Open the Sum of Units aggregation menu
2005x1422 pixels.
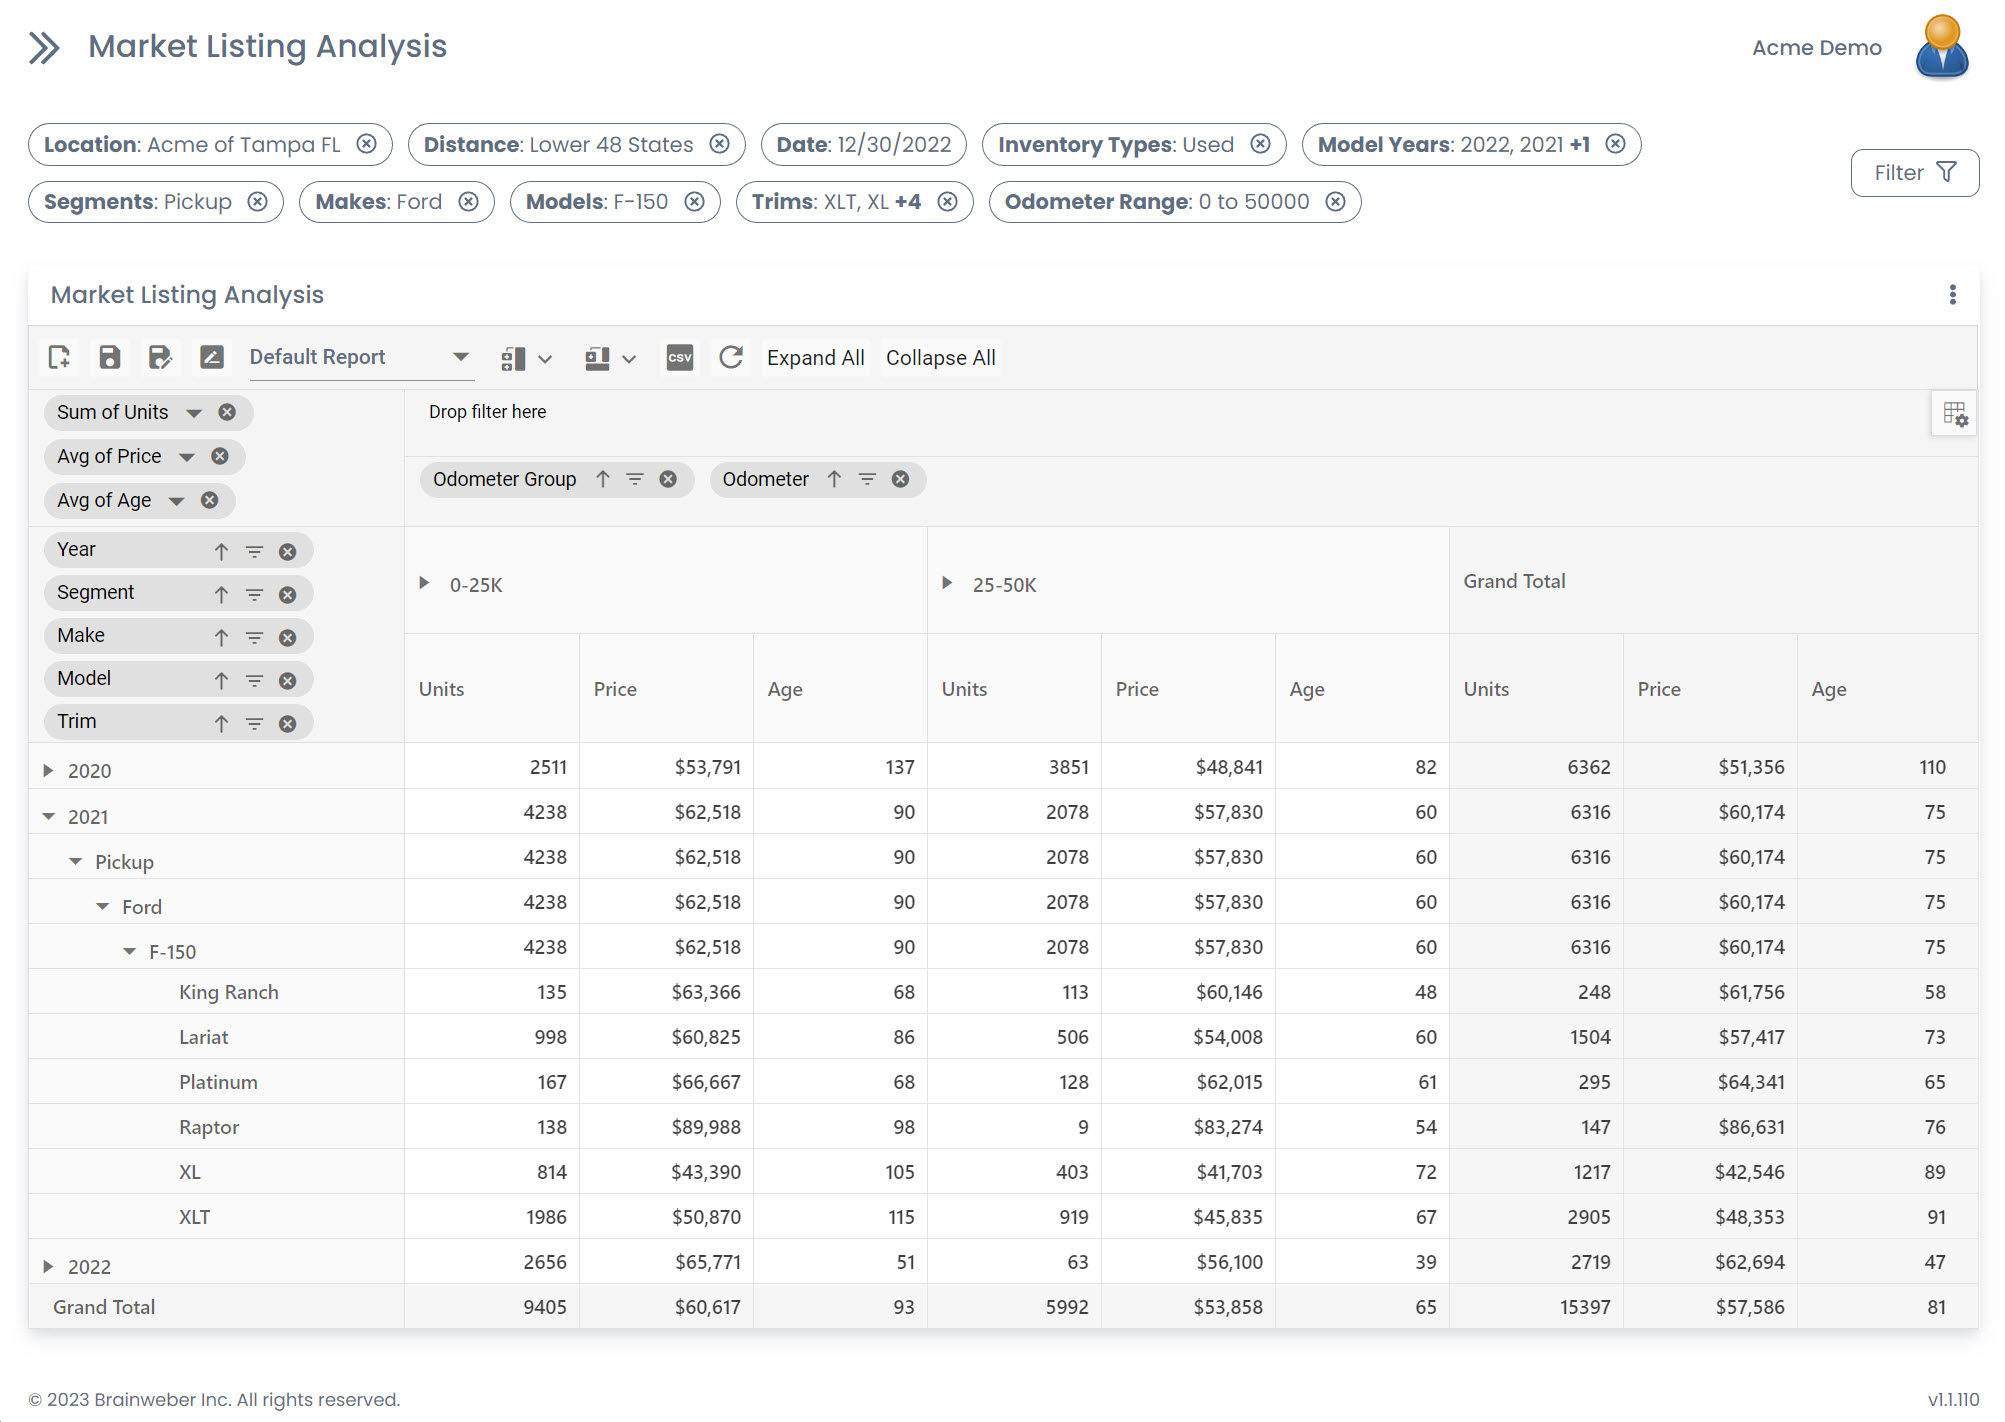coord(194,413)
